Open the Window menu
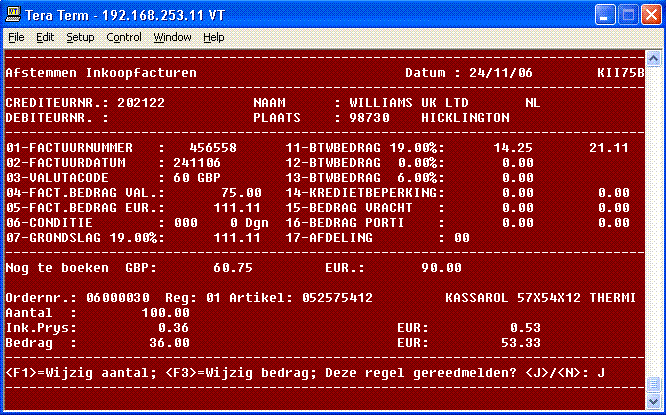Screen dimensions: 666x415 (x=172, y=37)
